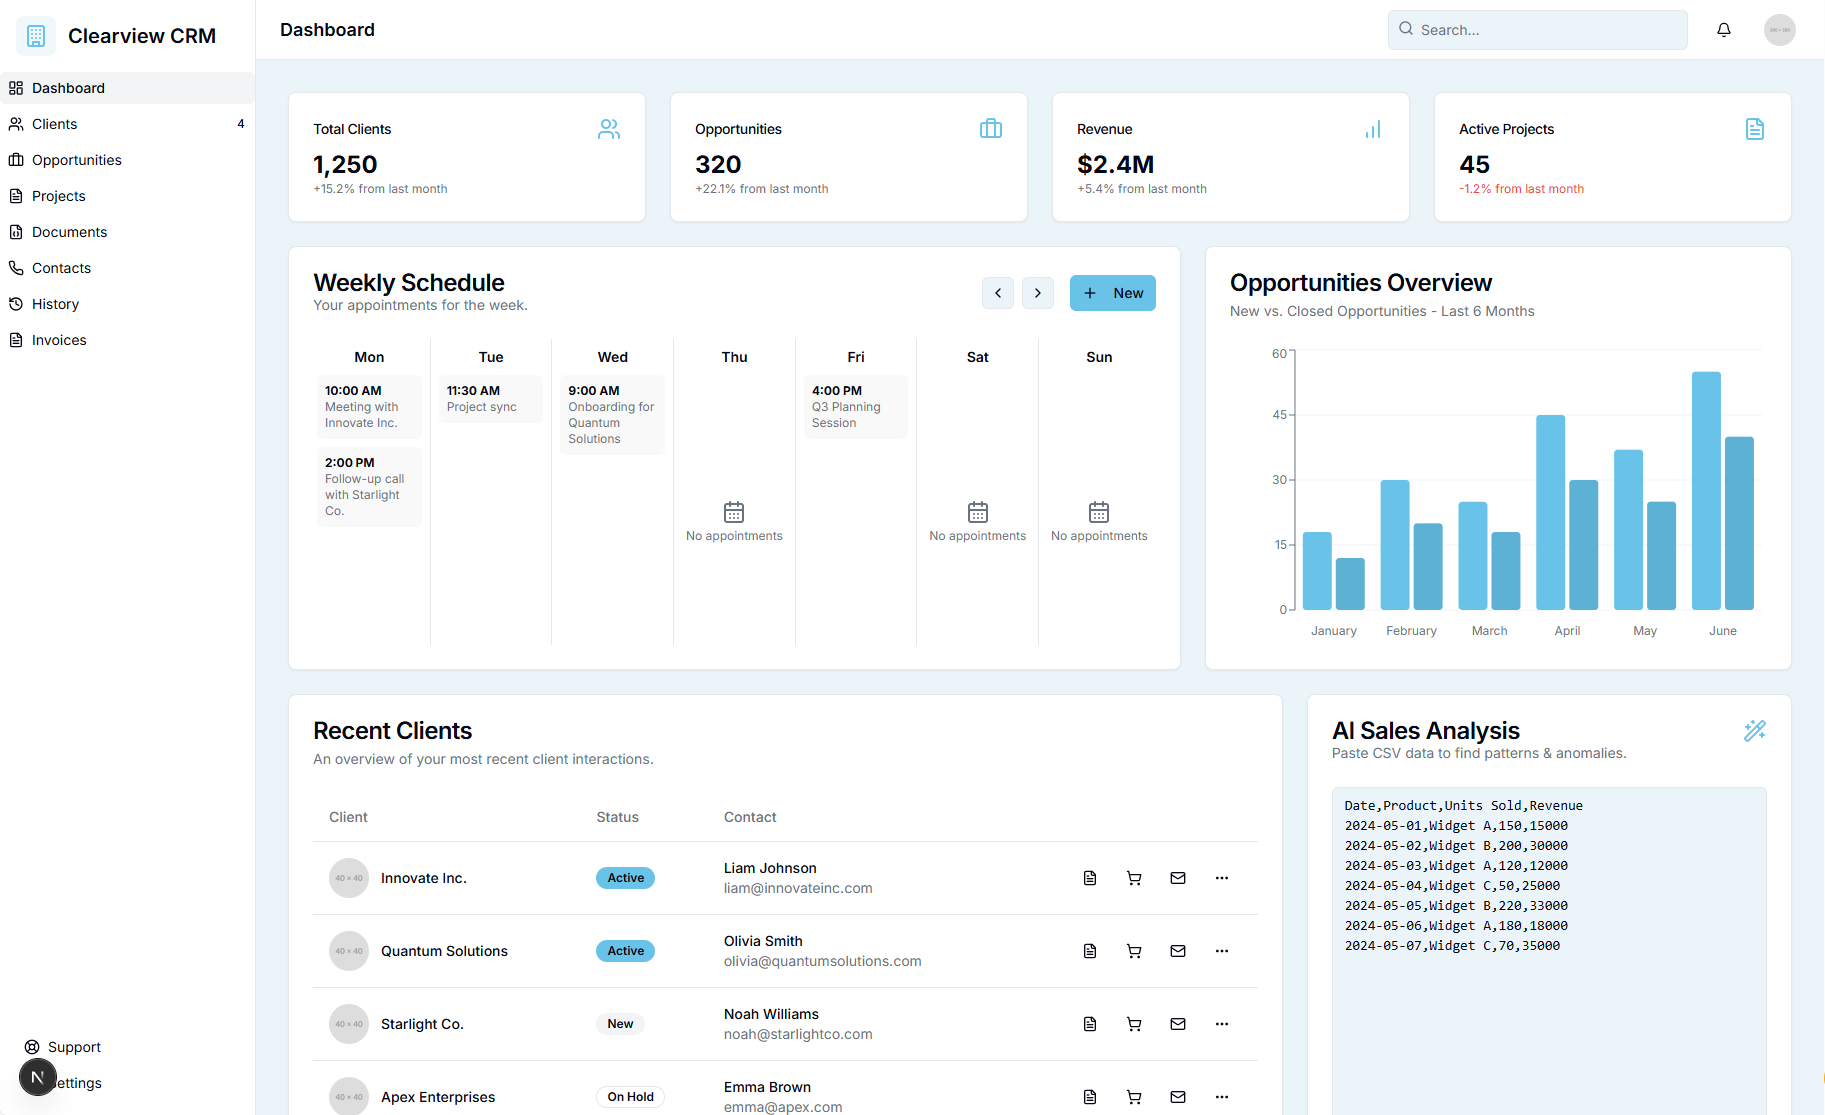Switch to the Opportunities section
Viewport: 1825px width, 1115px height.
click(75, 159)
